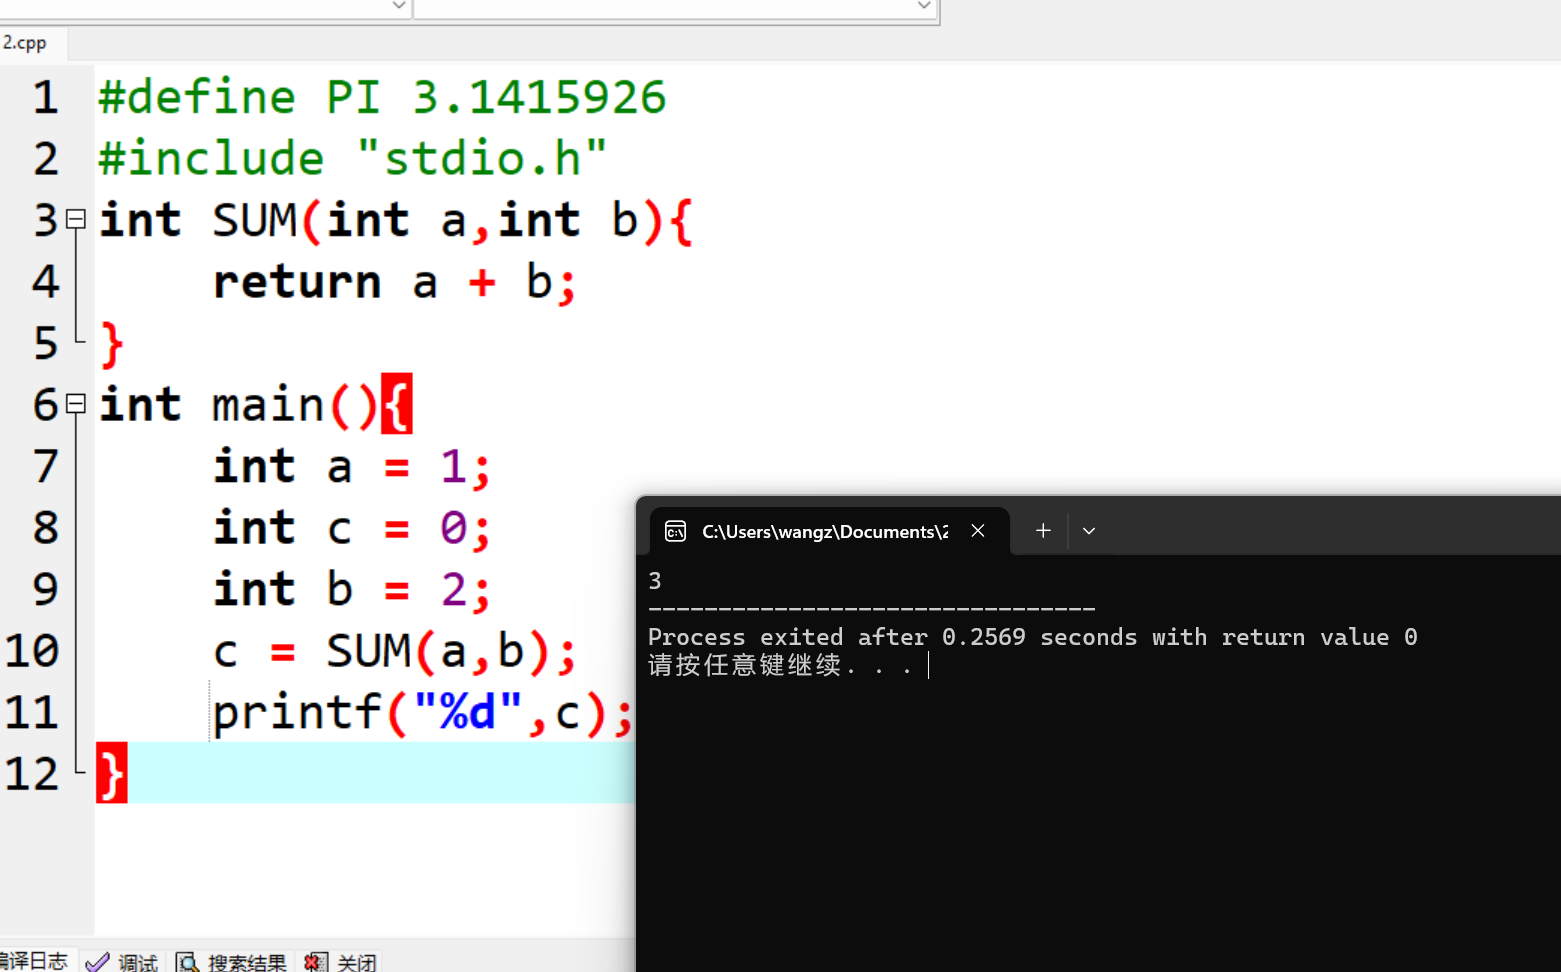Click line number 1 in the gutter

click(x=45, y=97)
